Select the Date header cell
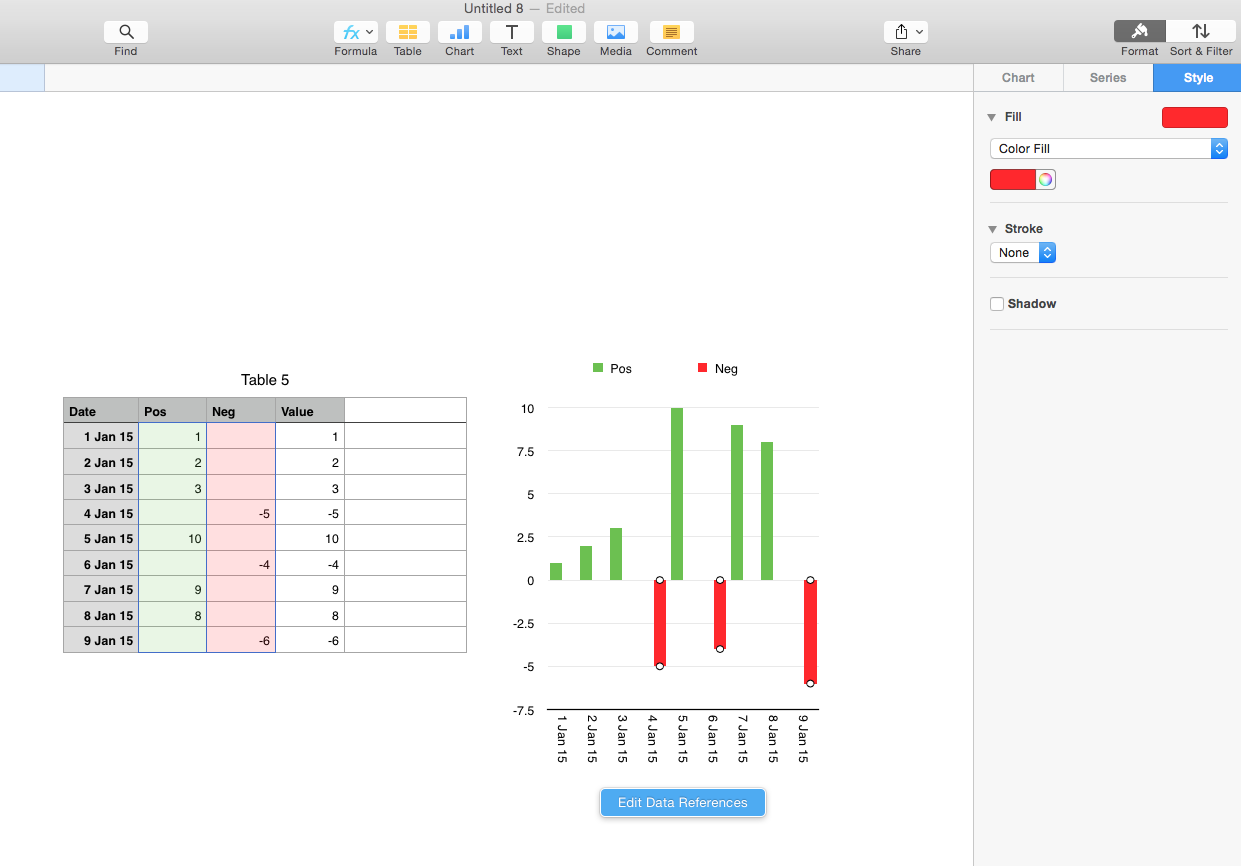 (101, 411)
